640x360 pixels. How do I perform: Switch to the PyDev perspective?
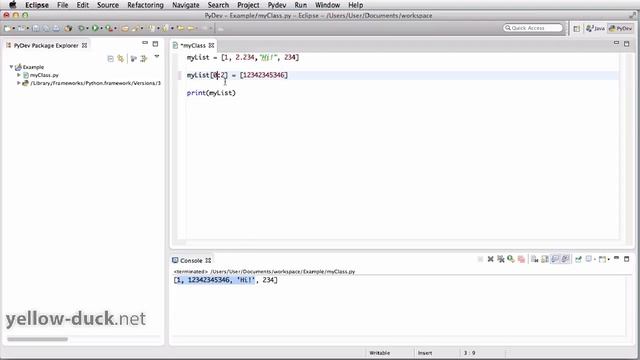[x=620, y=28]
